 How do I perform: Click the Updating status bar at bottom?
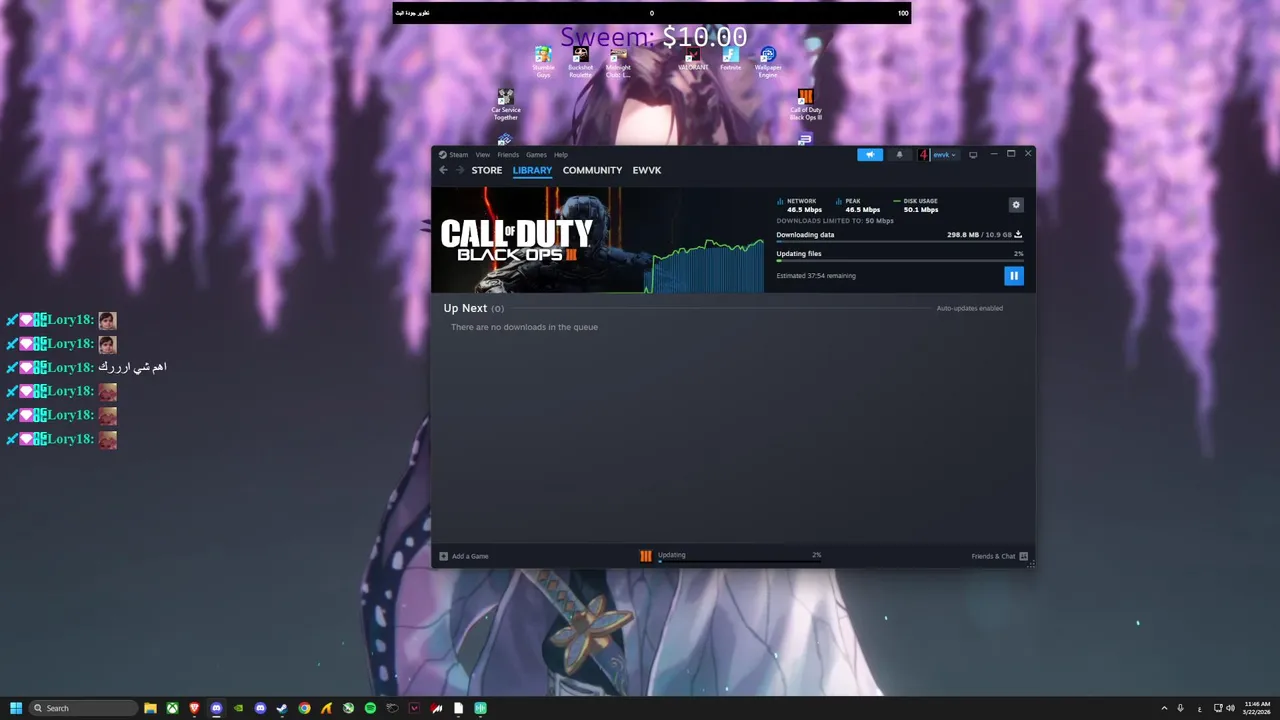coord(739,556)
